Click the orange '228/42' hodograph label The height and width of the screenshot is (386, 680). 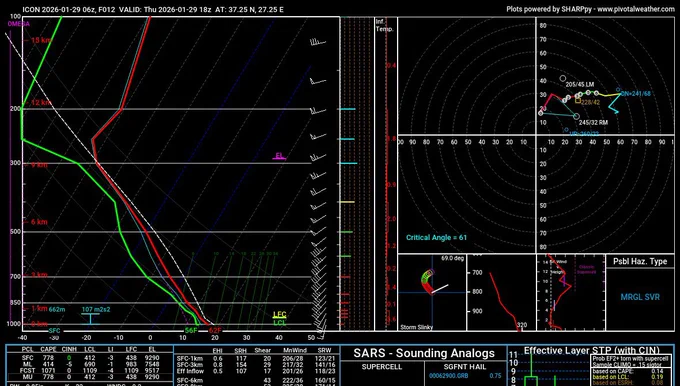[x=590, y=102]
